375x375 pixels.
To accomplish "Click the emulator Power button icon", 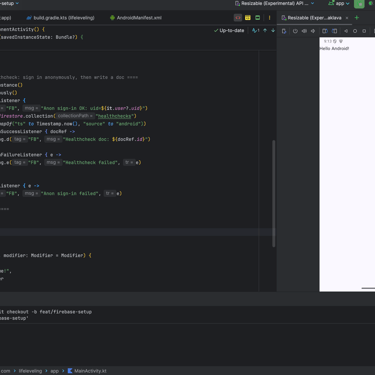I will click(295, 31).
